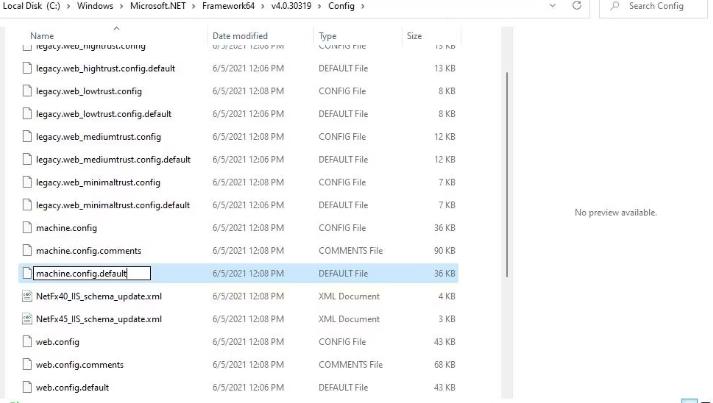Expand chevron after v4.0.30319 breadcrumb

click(x=320, y=6)
